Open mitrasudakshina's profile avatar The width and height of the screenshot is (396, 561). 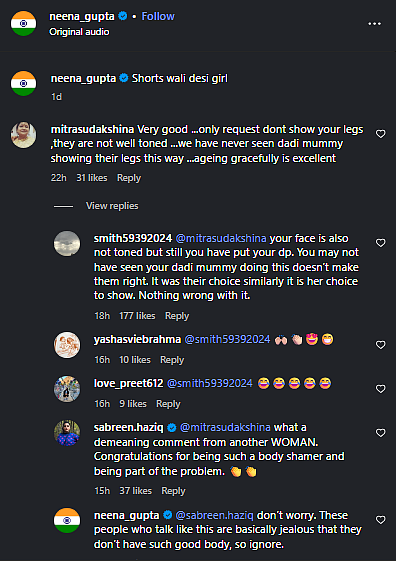point(24,135)
